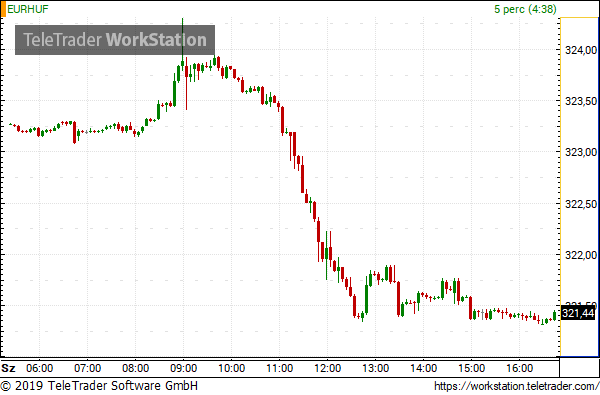Click the Sz day label on time axis
The width and height of the screenshot is (600, 395).
point(8,368)
